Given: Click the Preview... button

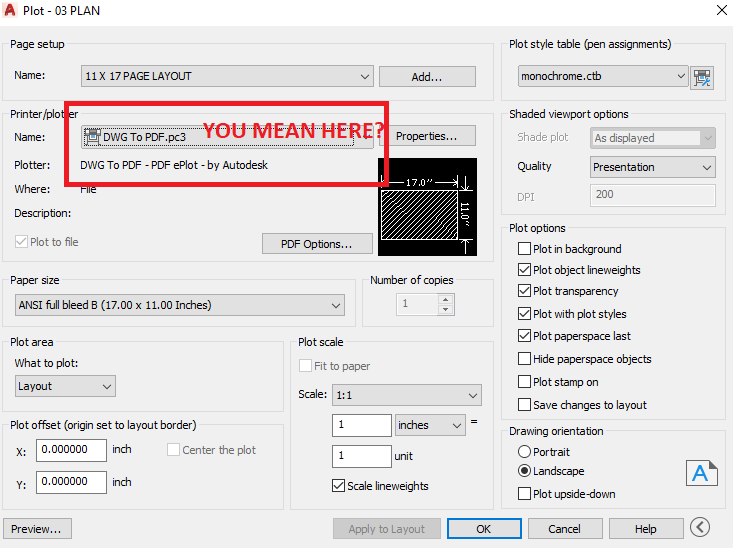Looking at the screenshot, I should (x=37, y=529).
